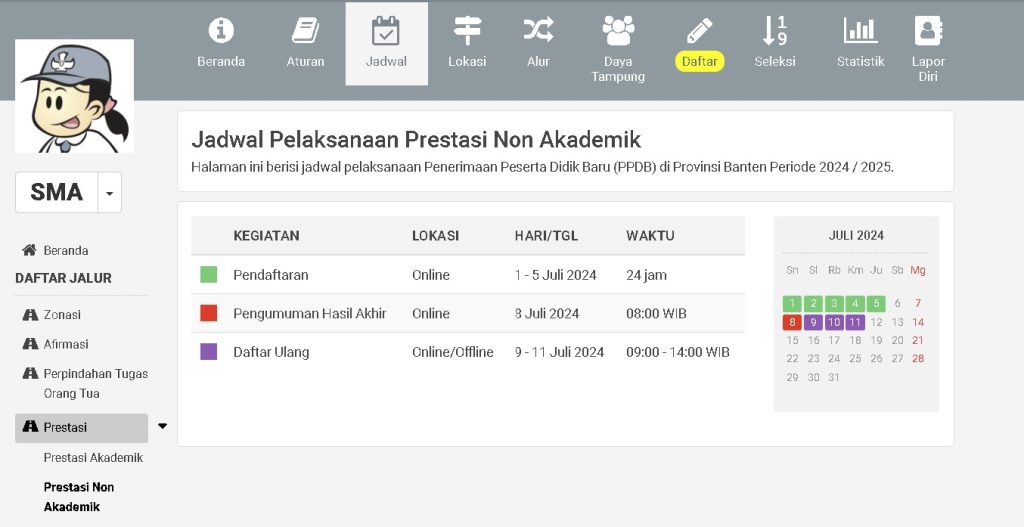Open the Zonasi jalur link
The height and width of the screenshot is (527, 1024).
pos(62,314)
